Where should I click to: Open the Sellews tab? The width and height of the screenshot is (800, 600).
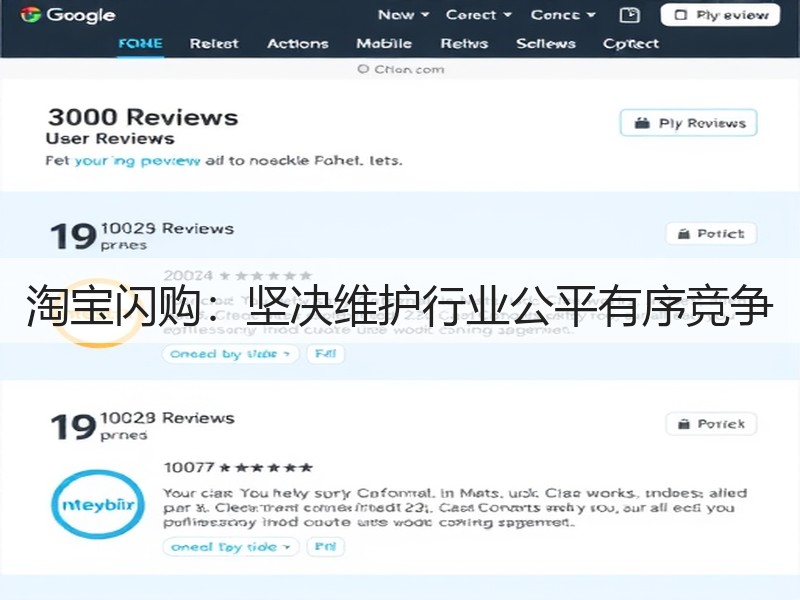(x=545, y=43)
